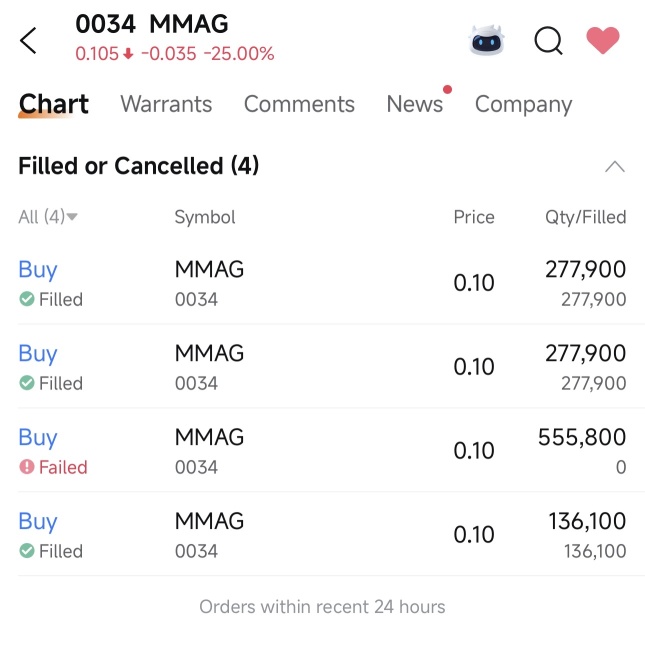Click green Filled checkmark on first order
The width and height of the screenshot is (645, 664).
27,299
